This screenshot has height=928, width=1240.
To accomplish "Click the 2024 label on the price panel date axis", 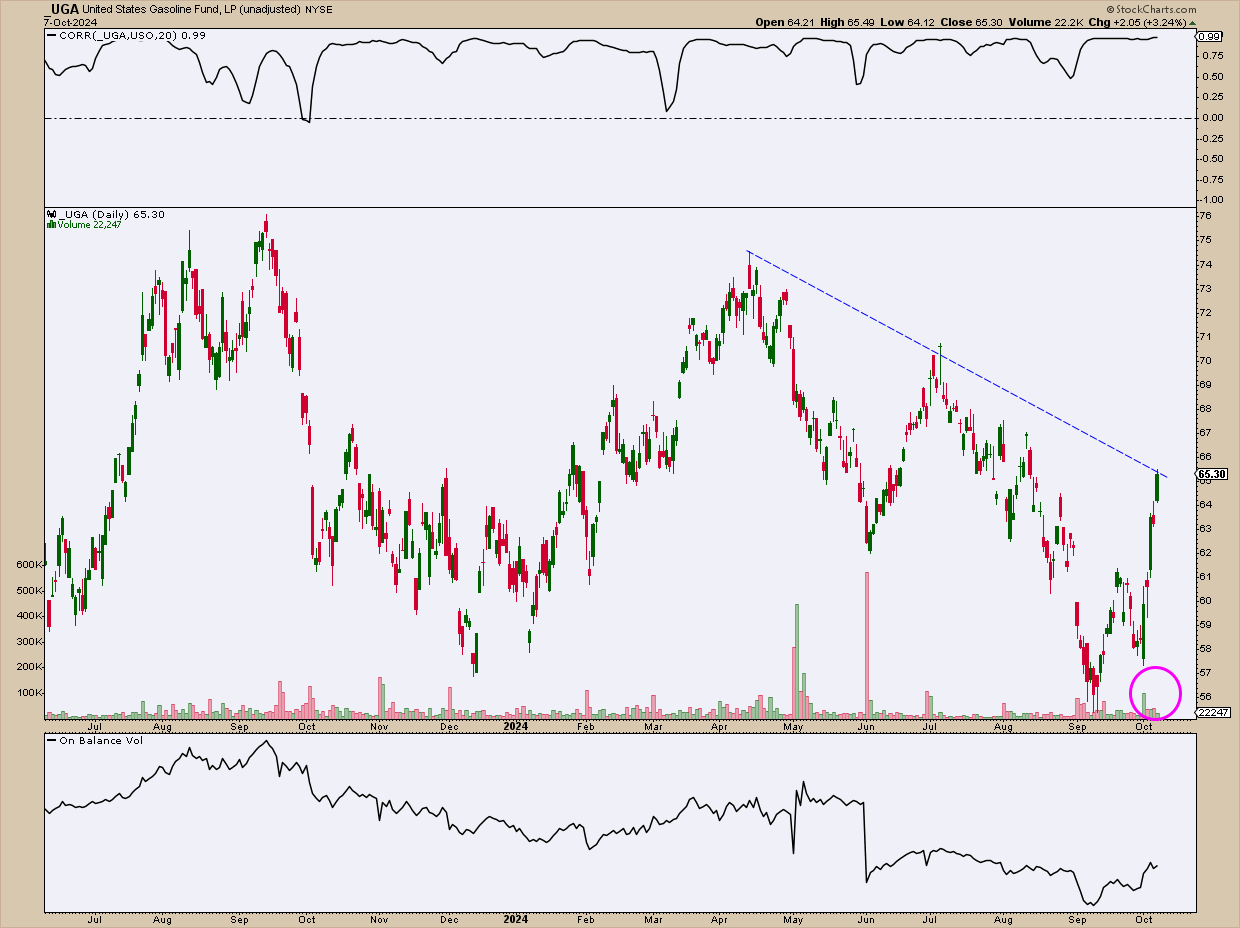I will coord(516,726).
